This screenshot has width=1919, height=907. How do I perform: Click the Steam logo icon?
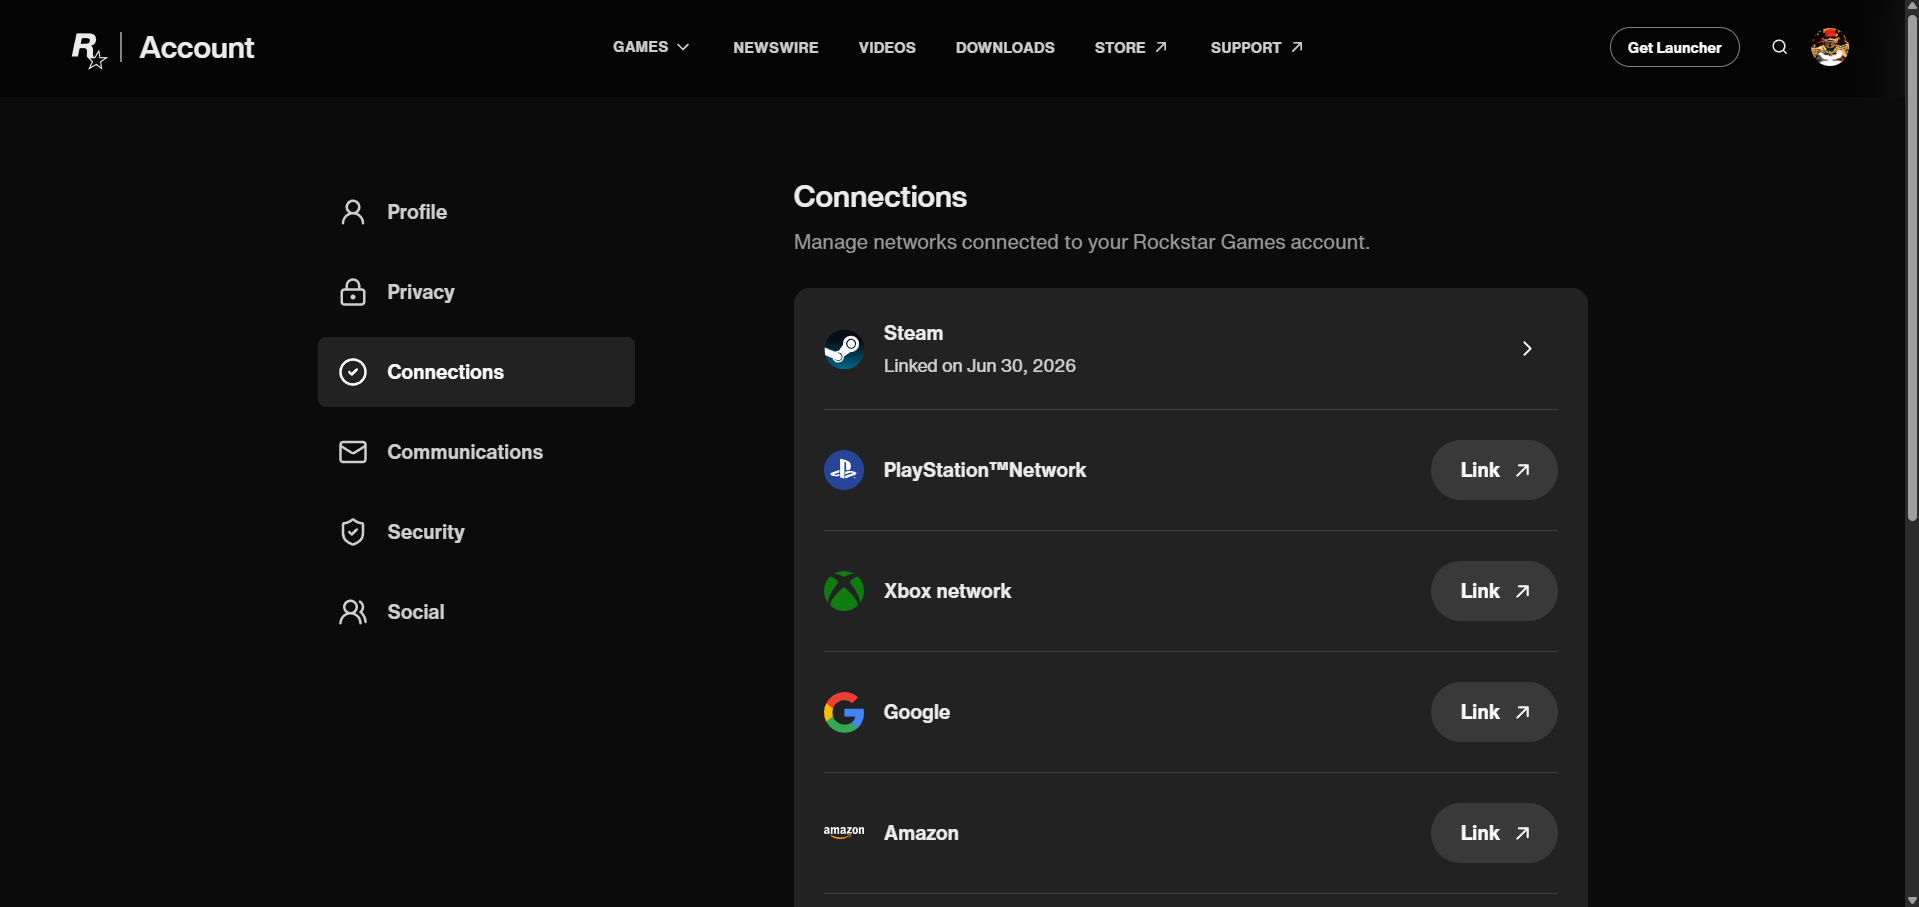844,349
